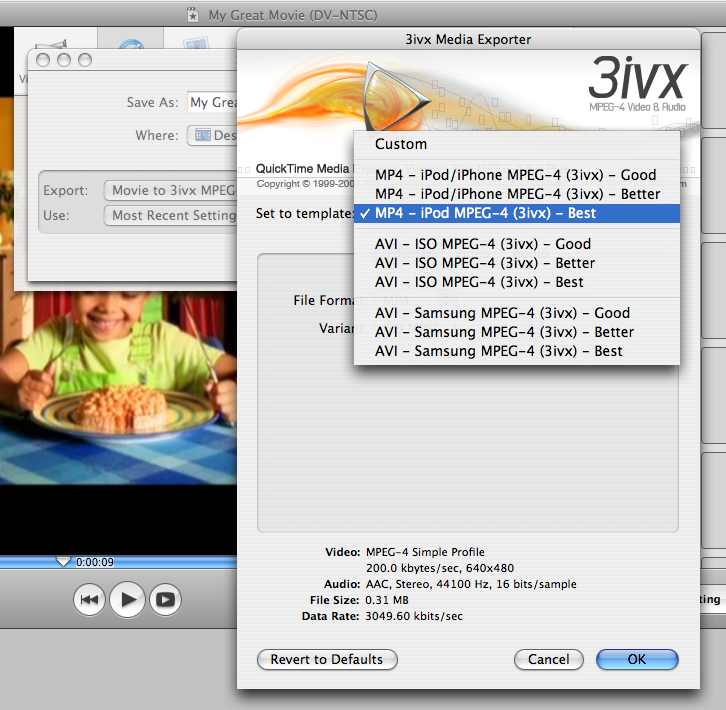Click the play full screen button
This screenshot has width=726, height=710.
tap(165, 600)
